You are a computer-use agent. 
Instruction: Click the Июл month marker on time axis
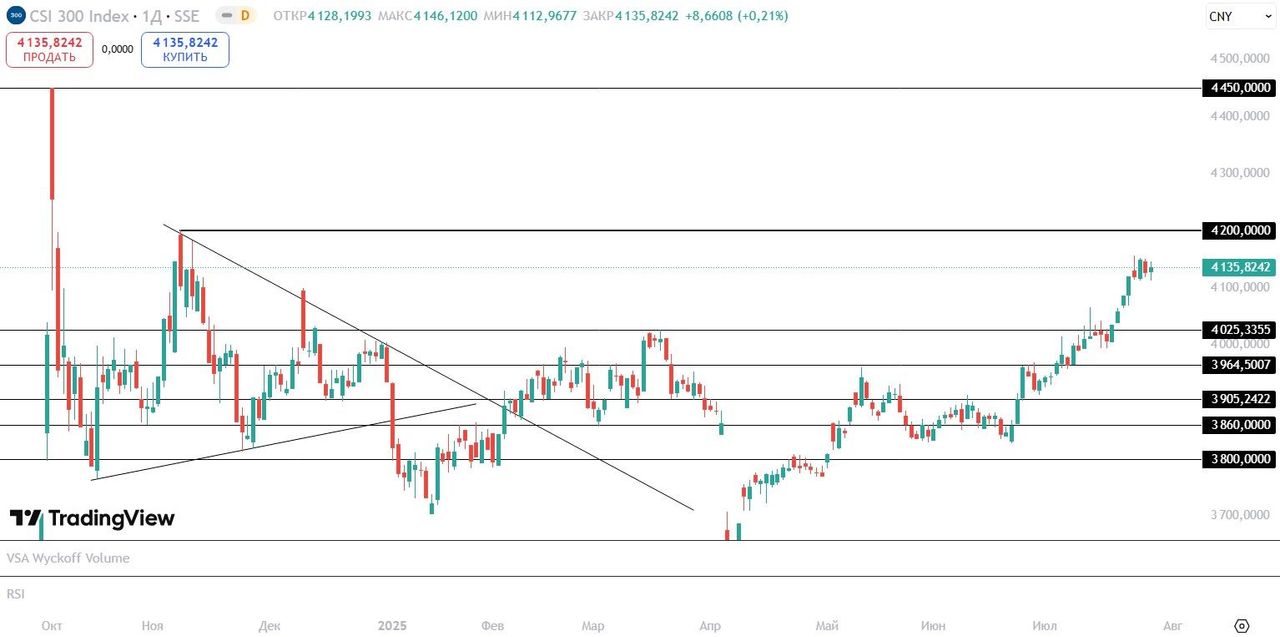(1044, 626)
